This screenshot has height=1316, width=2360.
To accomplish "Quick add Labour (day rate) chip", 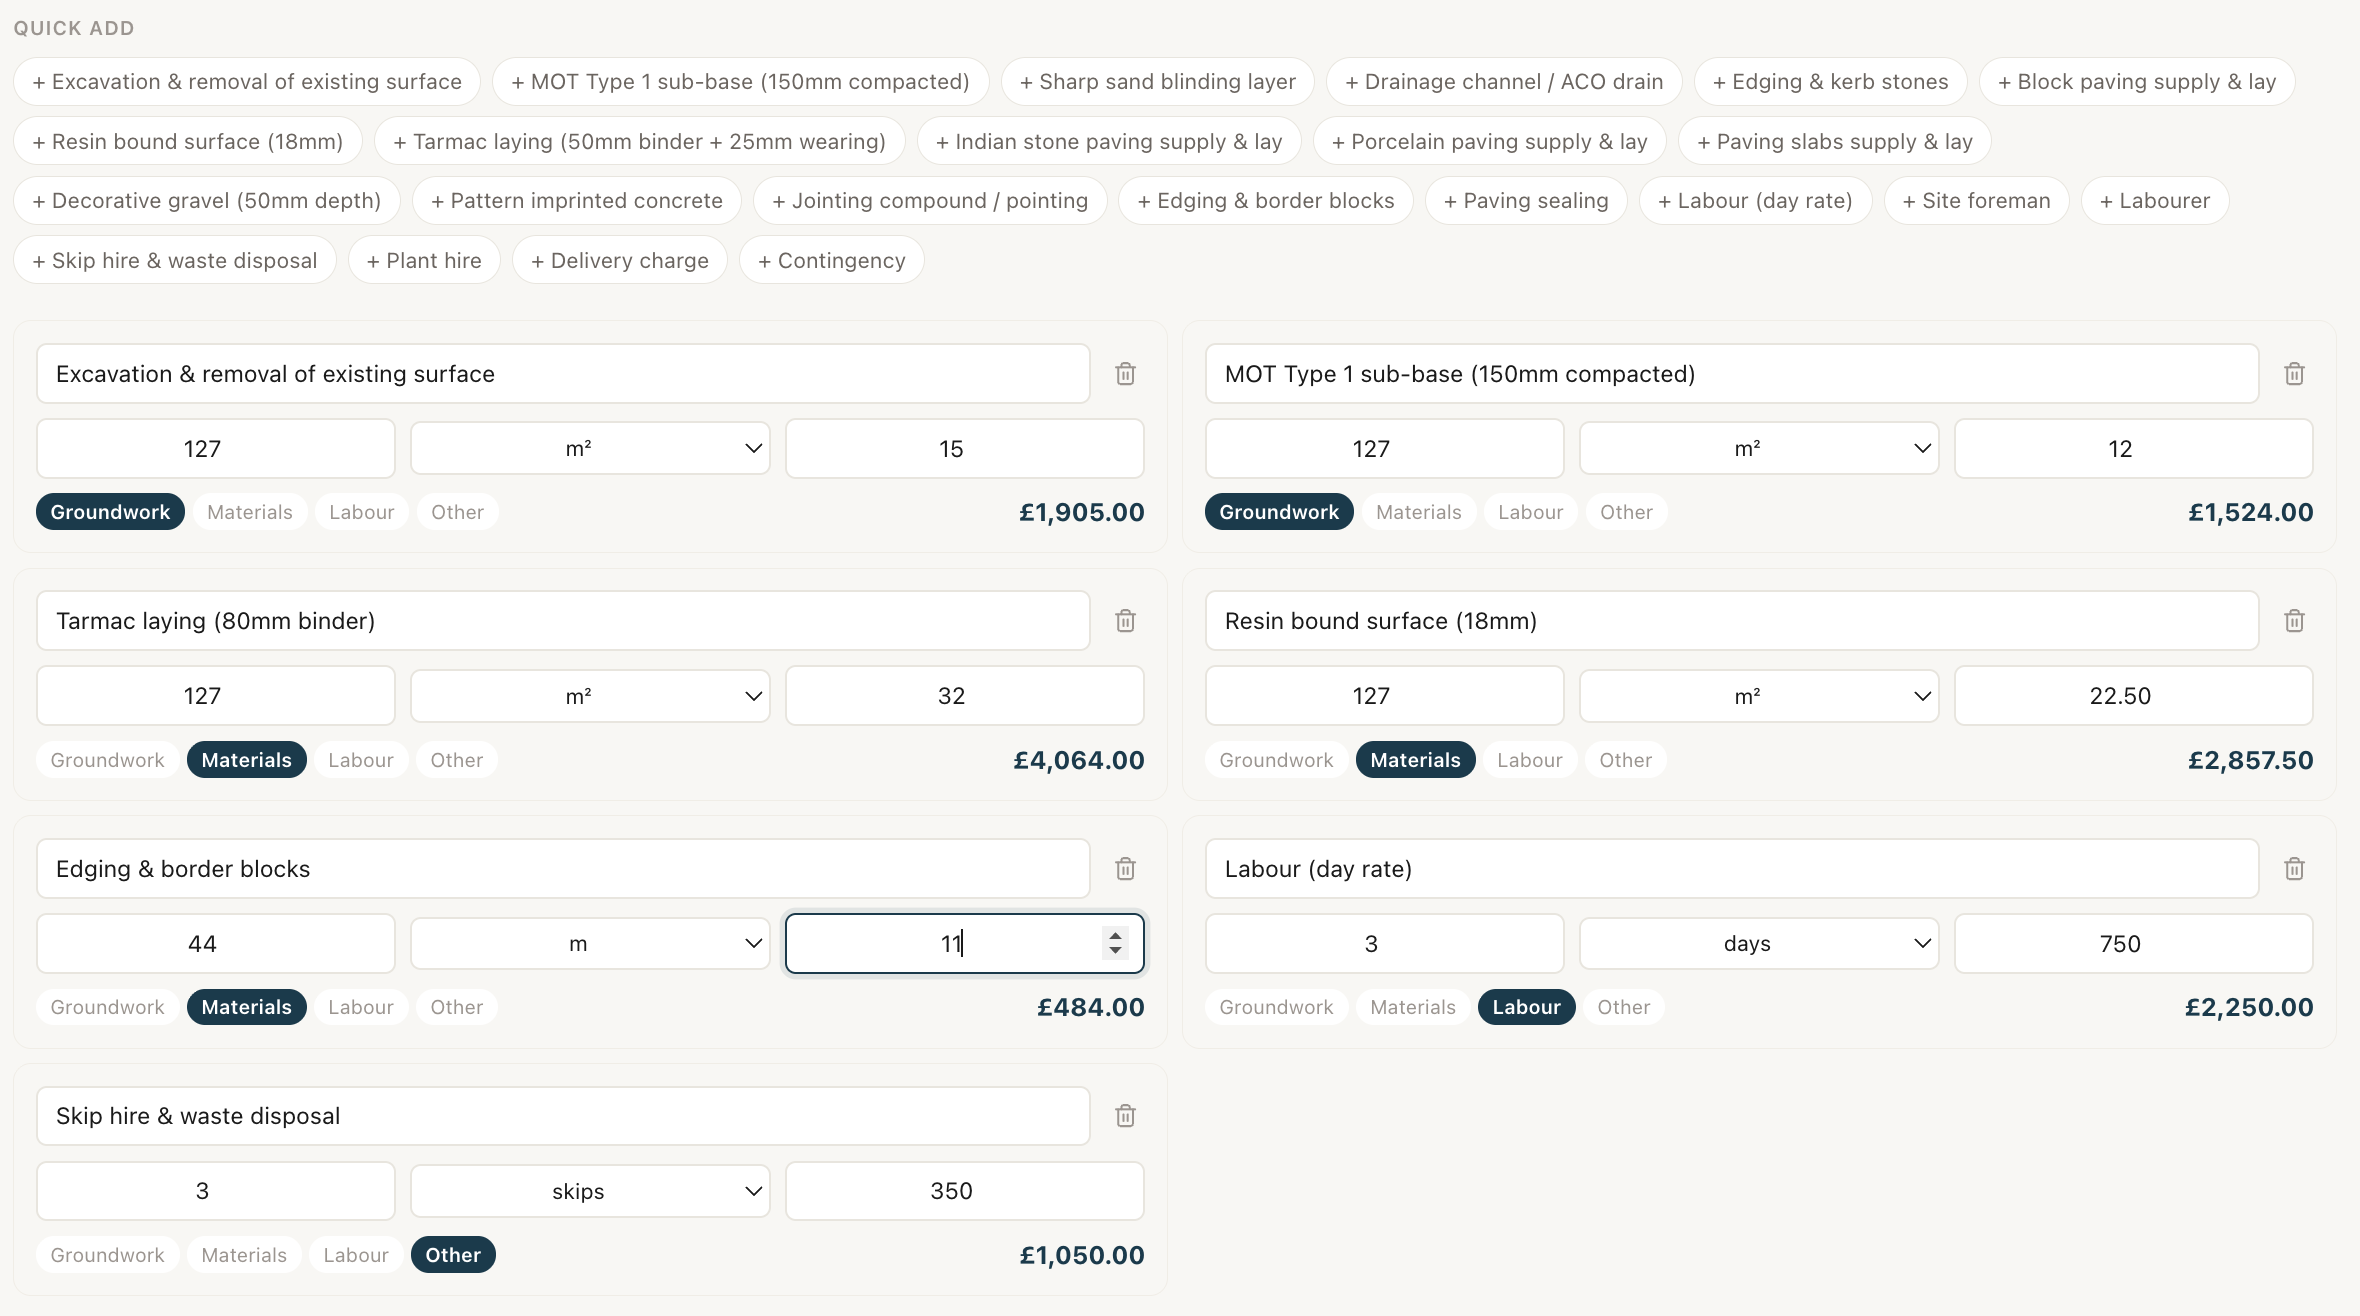I will coord(1756,201).
